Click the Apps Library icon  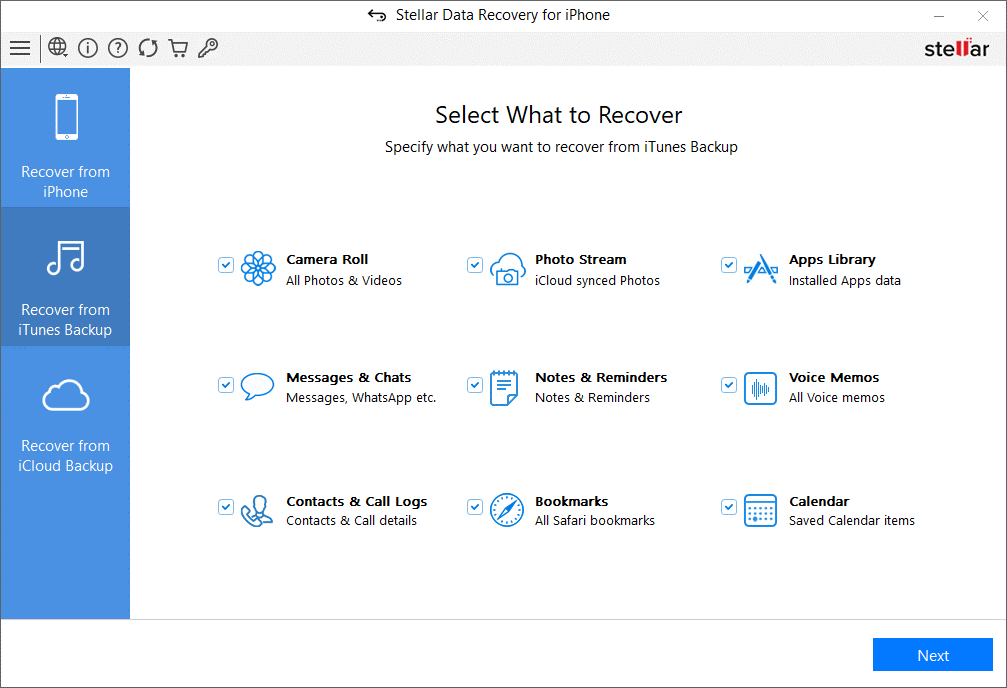pyautogui.click(x=760, y=269)
